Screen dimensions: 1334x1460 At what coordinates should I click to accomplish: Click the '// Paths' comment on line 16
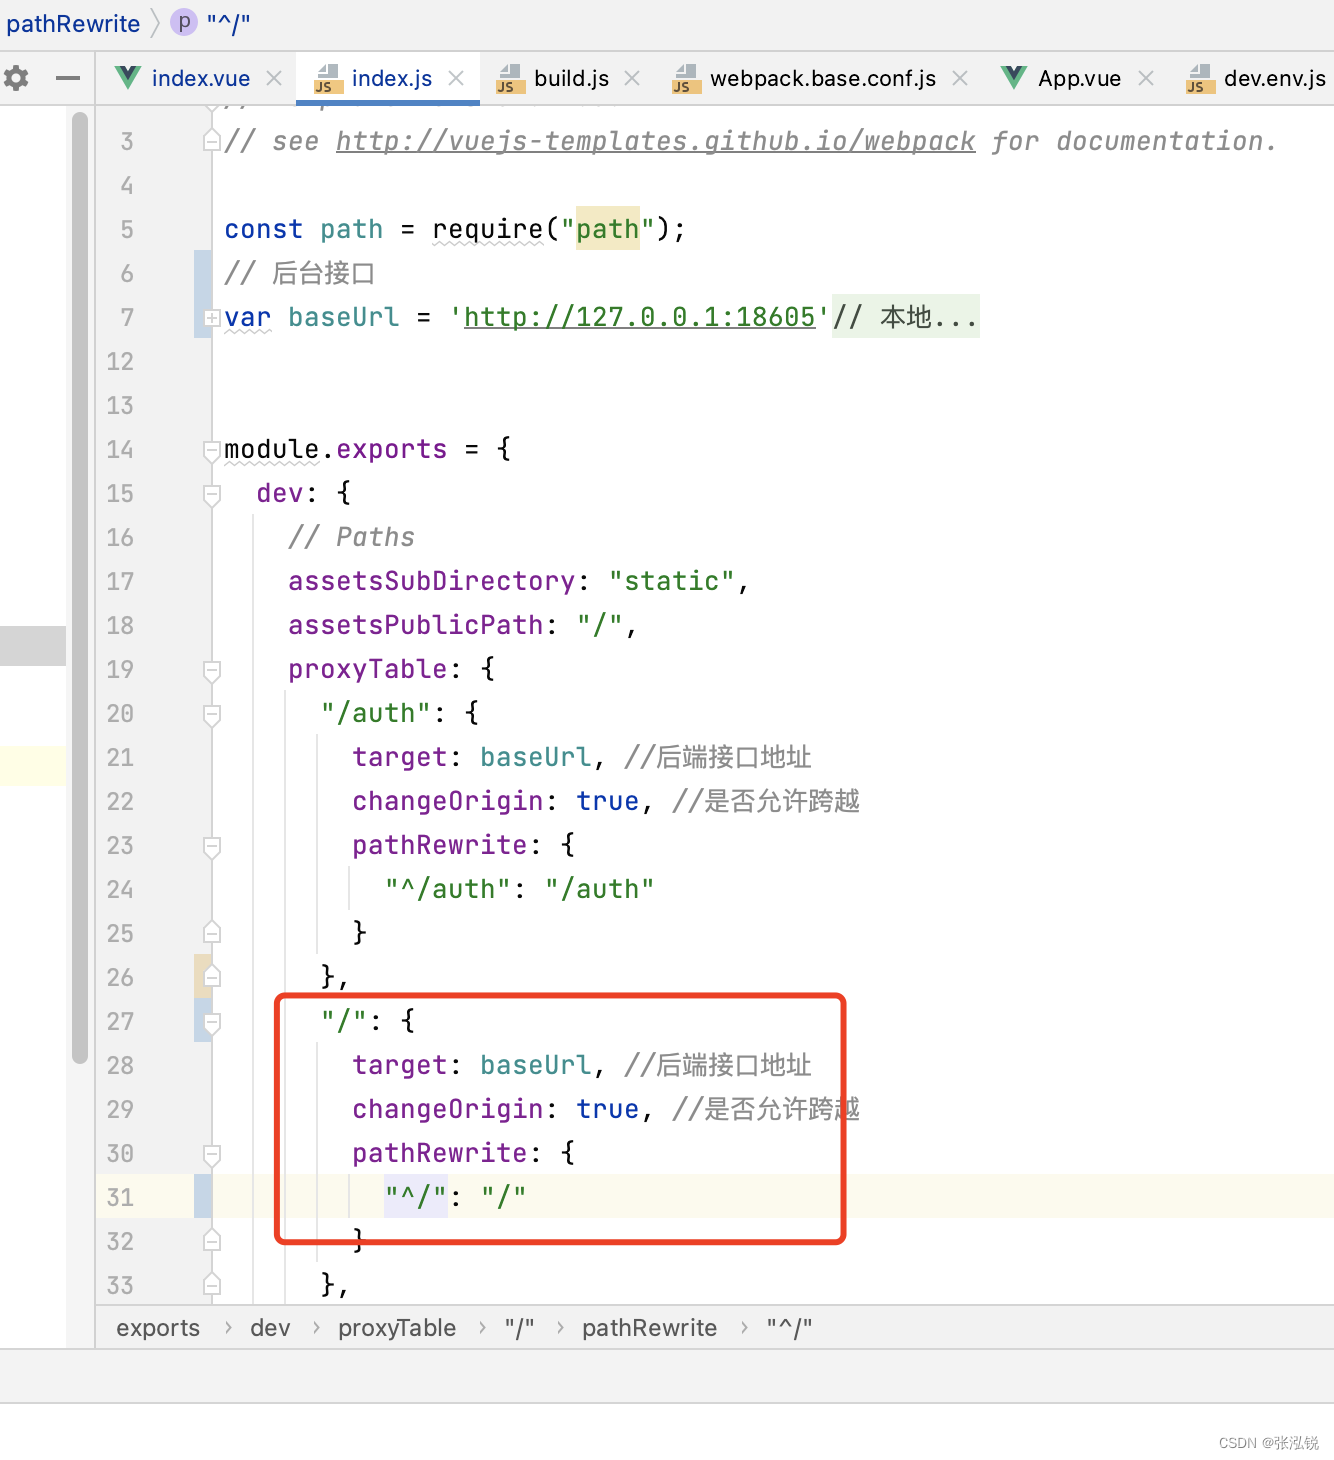coord(351,537)
